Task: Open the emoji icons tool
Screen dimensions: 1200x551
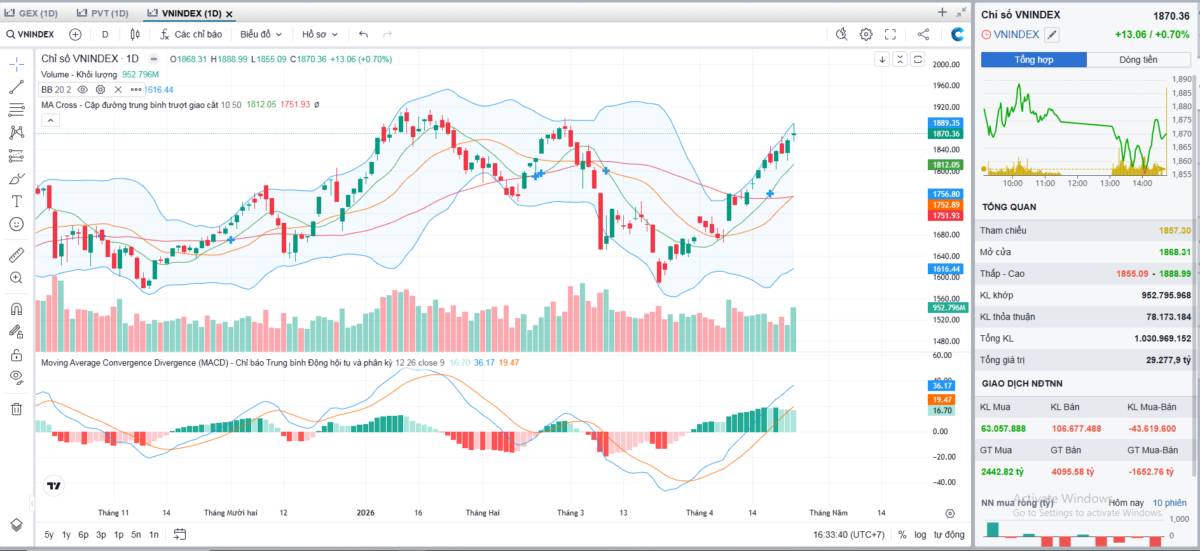Action: [16, 224]
